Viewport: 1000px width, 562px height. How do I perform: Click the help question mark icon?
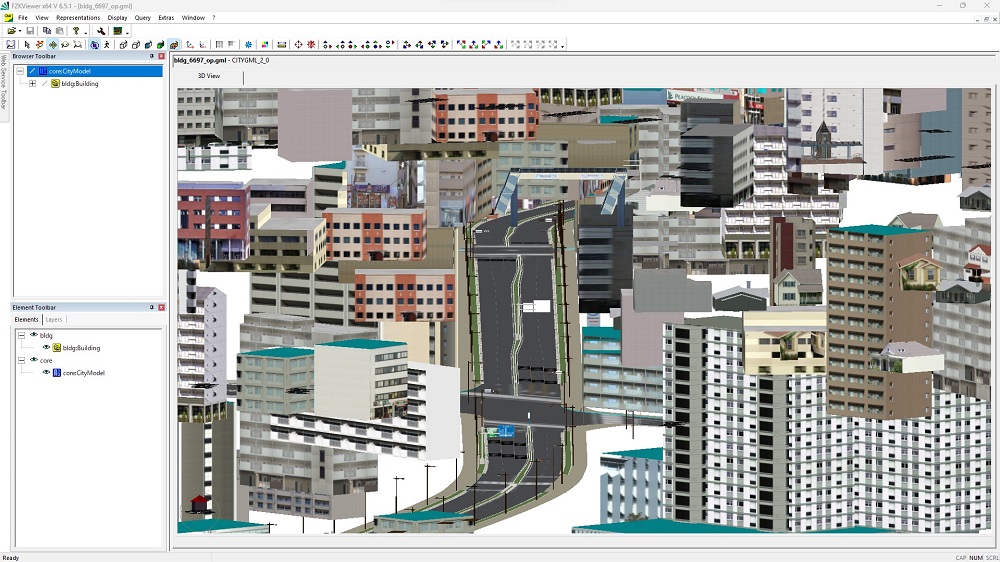tap(76, 31)
